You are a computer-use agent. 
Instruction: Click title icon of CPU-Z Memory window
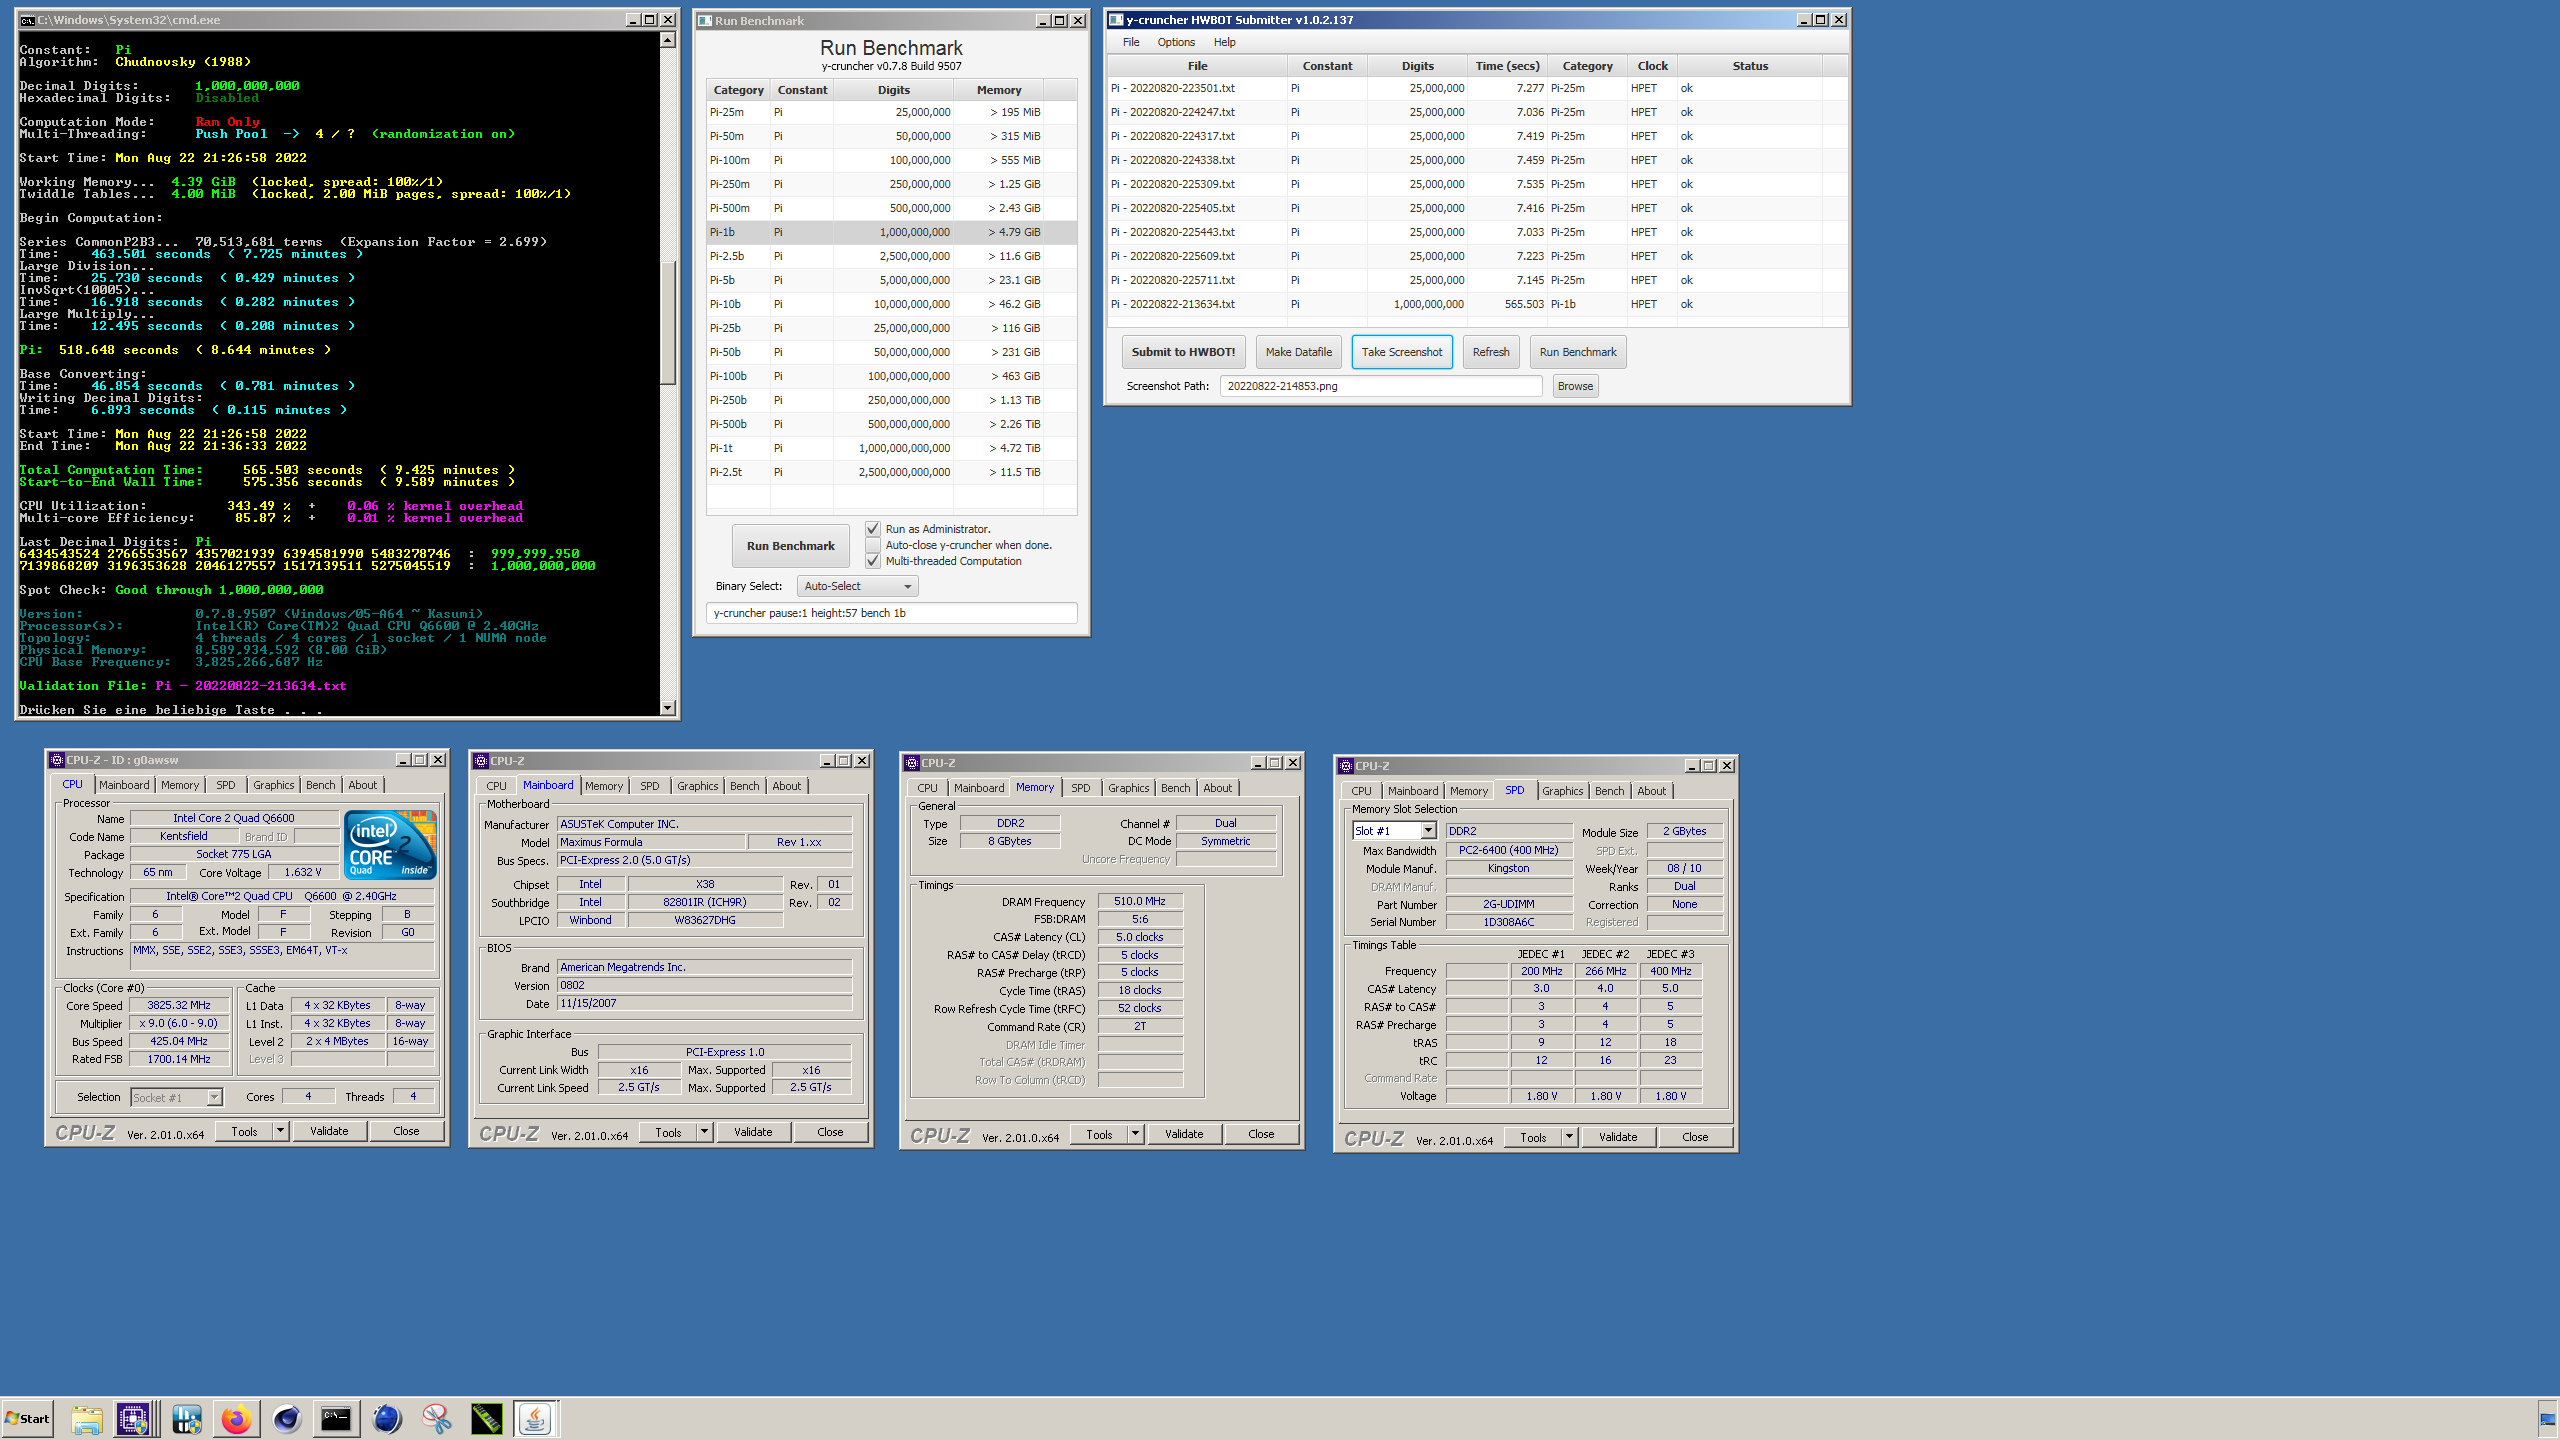pyautogui.click(x=912, y=763)
